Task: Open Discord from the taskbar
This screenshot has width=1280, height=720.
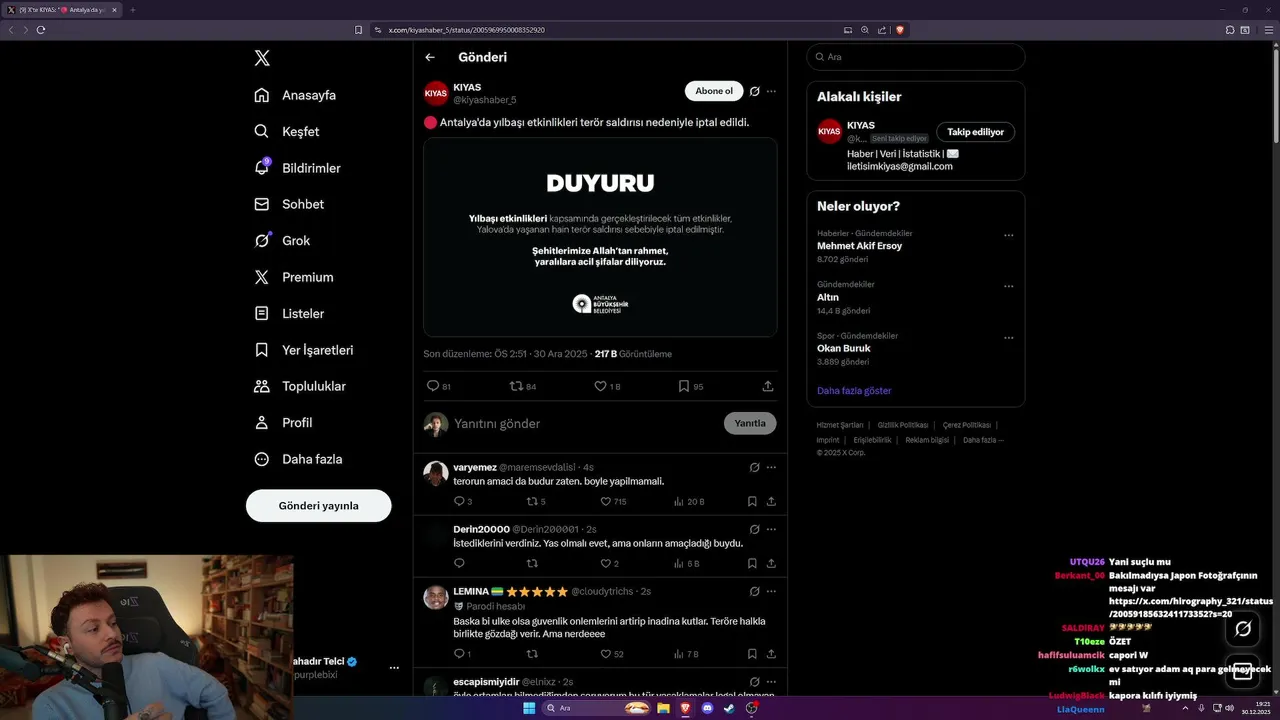Action: click(707, 708)
